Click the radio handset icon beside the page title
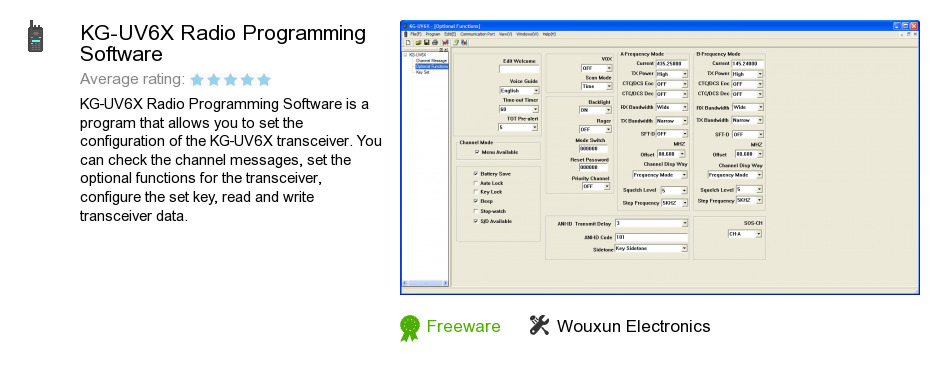Viewport: 940px width, 372px height. coord(35,36)
